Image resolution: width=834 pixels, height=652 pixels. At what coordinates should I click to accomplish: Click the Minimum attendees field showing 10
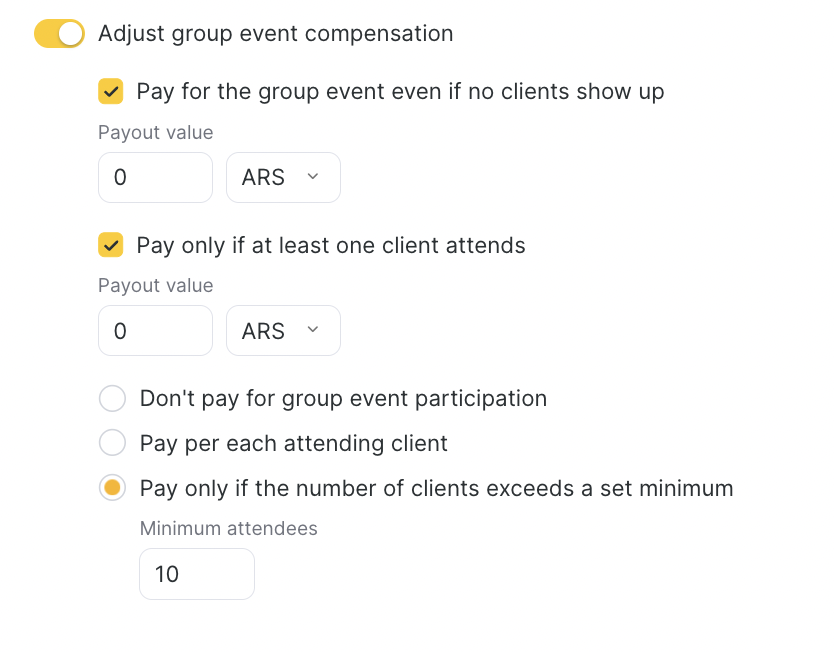(196, 574)
